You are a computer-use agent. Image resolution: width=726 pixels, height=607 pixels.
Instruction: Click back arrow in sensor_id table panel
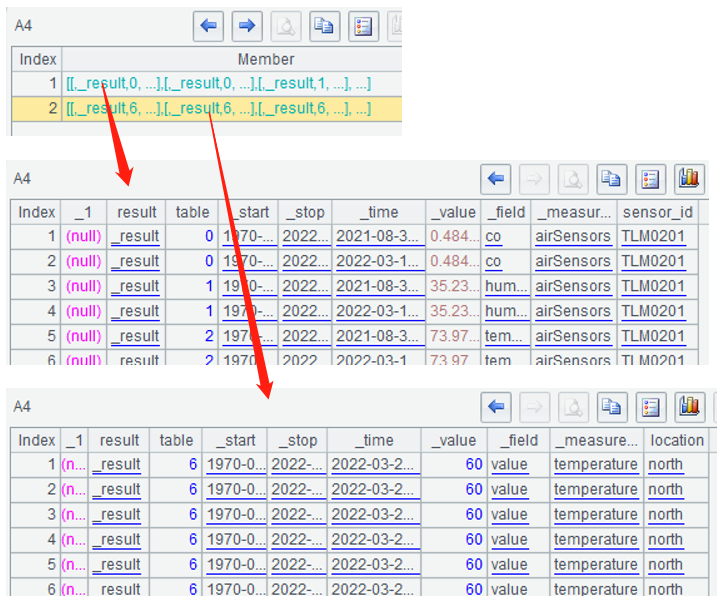tap(496, 179)
